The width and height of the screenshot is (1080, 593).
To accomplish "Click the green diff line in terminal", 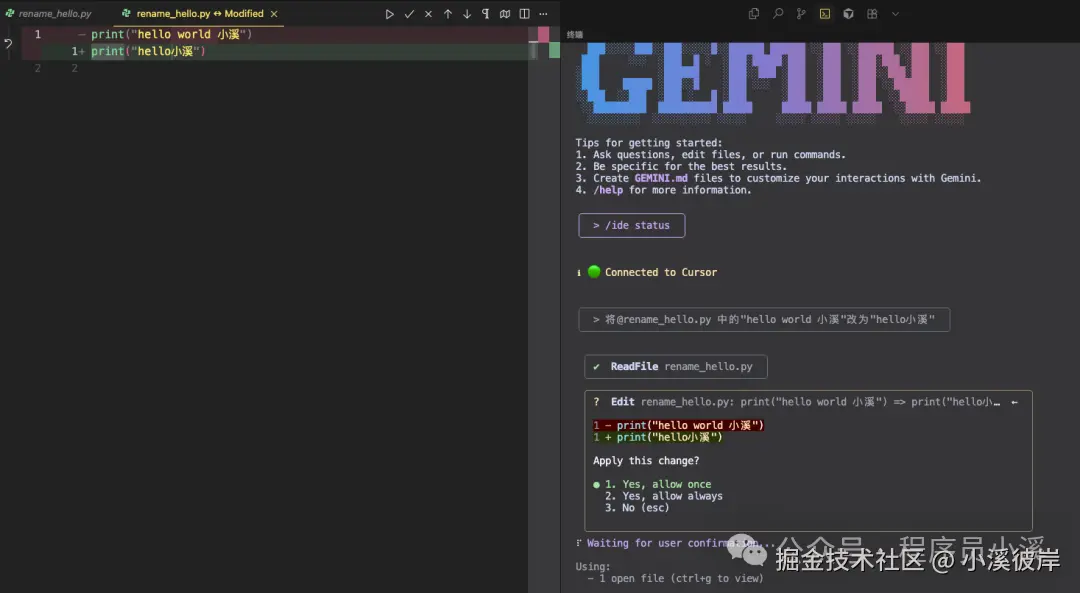I will coord(658,437).
